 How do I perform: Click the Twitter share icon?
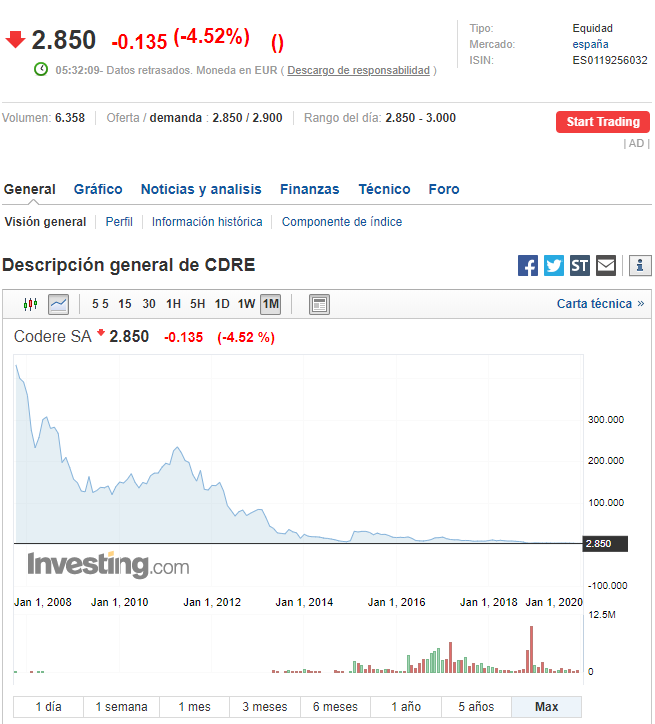click(554, 265)
